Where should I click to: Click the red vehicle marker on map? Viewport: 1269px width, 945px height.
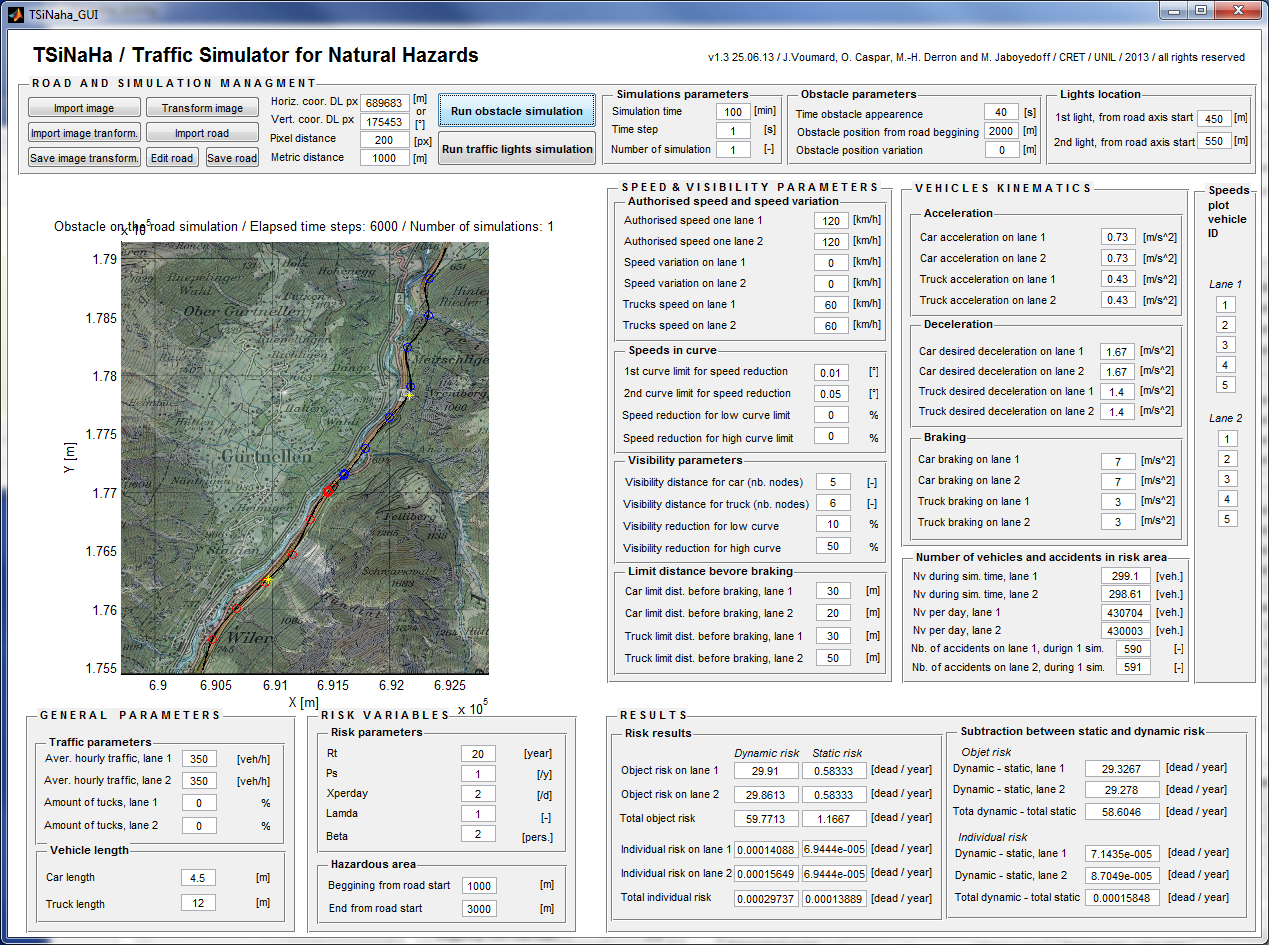[x=328, y=491]
